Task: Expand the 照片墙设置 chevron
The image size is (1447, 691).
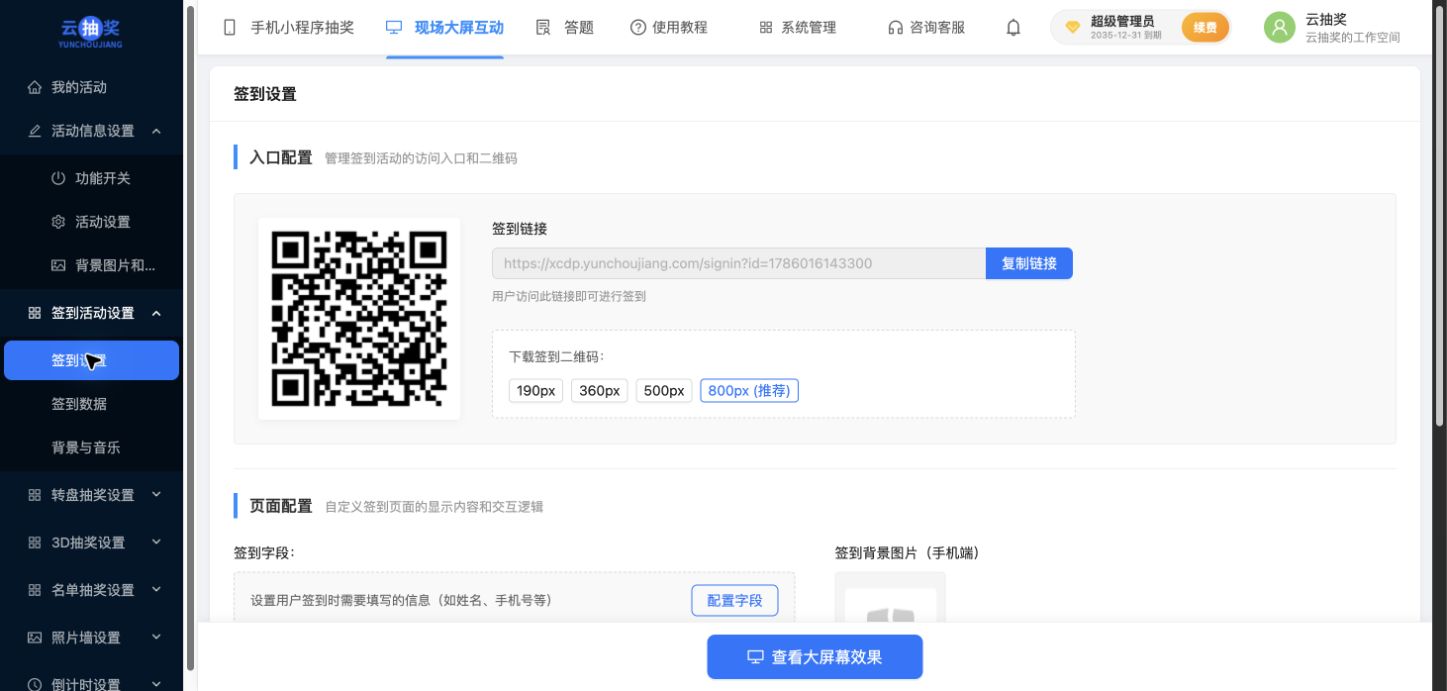Action: point(156,636)
